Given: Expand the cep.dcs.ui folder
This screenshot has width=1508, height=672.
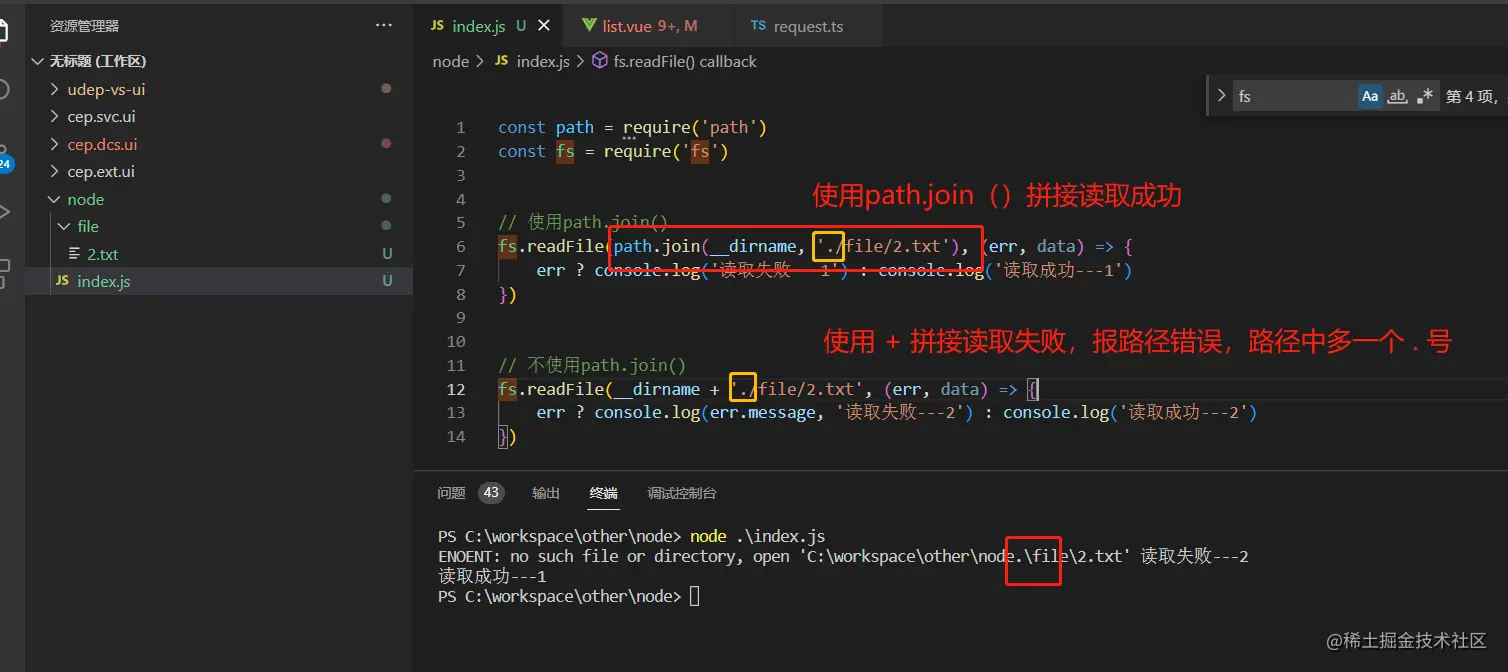Looking at the screenshot, I should point(56,144).
